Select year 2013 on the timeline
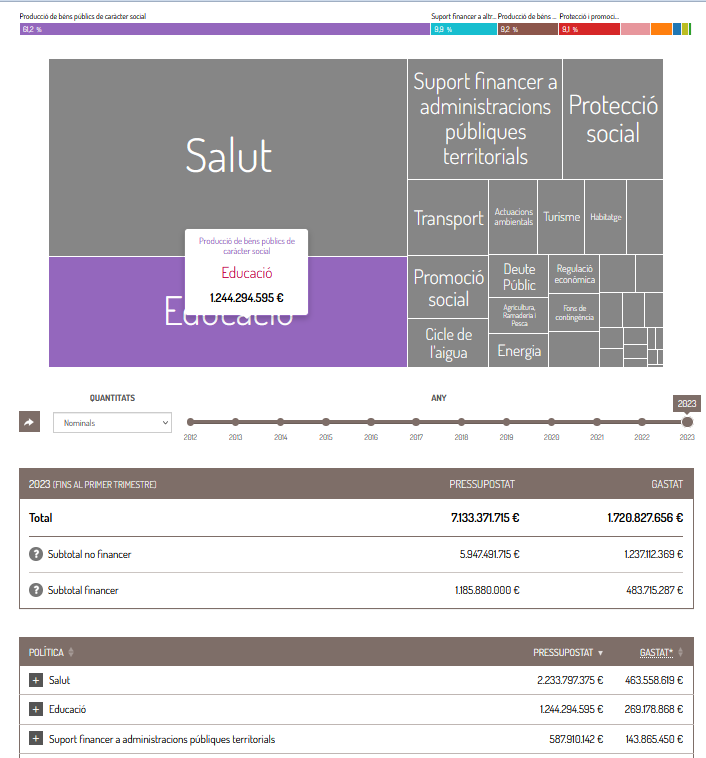This screenshot has width=706, height=758. 235,422
